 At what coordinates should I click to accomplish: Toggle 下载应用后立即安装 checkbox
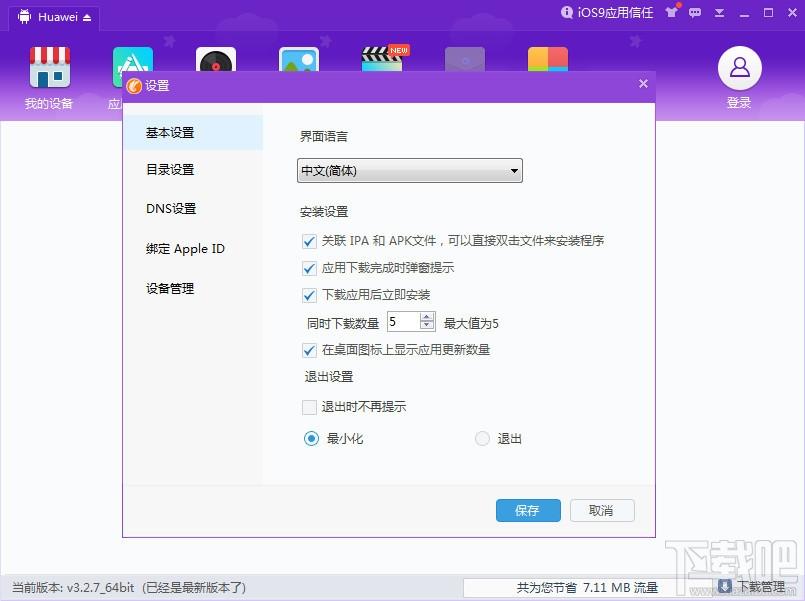[309, 296]
